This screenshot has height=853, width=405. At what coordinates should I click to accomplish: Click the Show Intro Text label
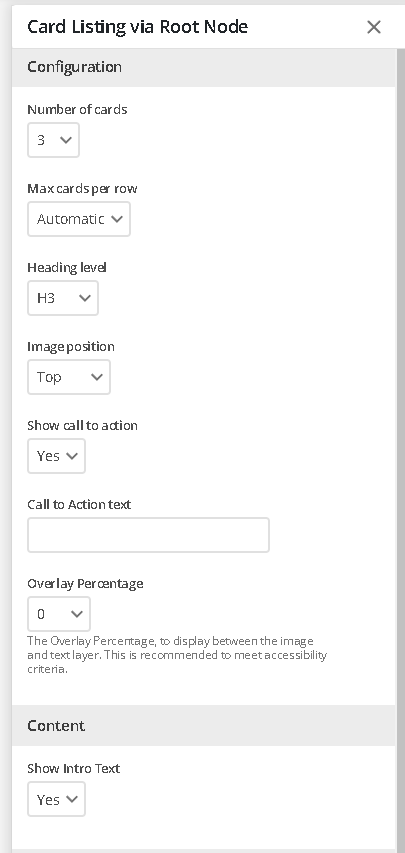point(73,768)
